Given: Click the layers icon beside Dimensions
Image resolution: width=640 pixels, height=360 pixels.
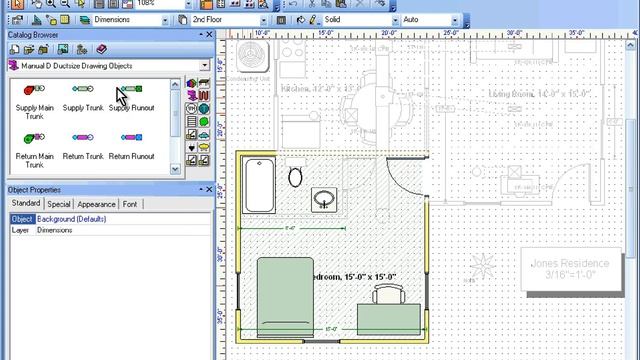Looking at the screenshot, I should point(85,20).
